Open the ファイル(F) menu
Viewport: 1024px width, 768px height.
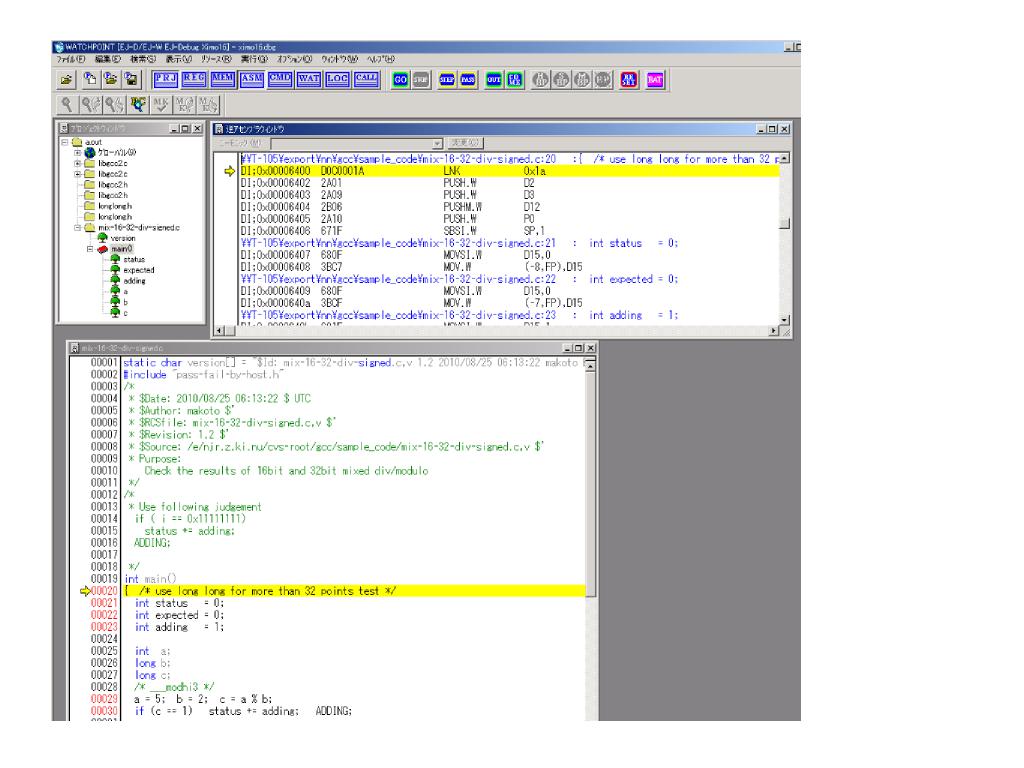[71, 59]
